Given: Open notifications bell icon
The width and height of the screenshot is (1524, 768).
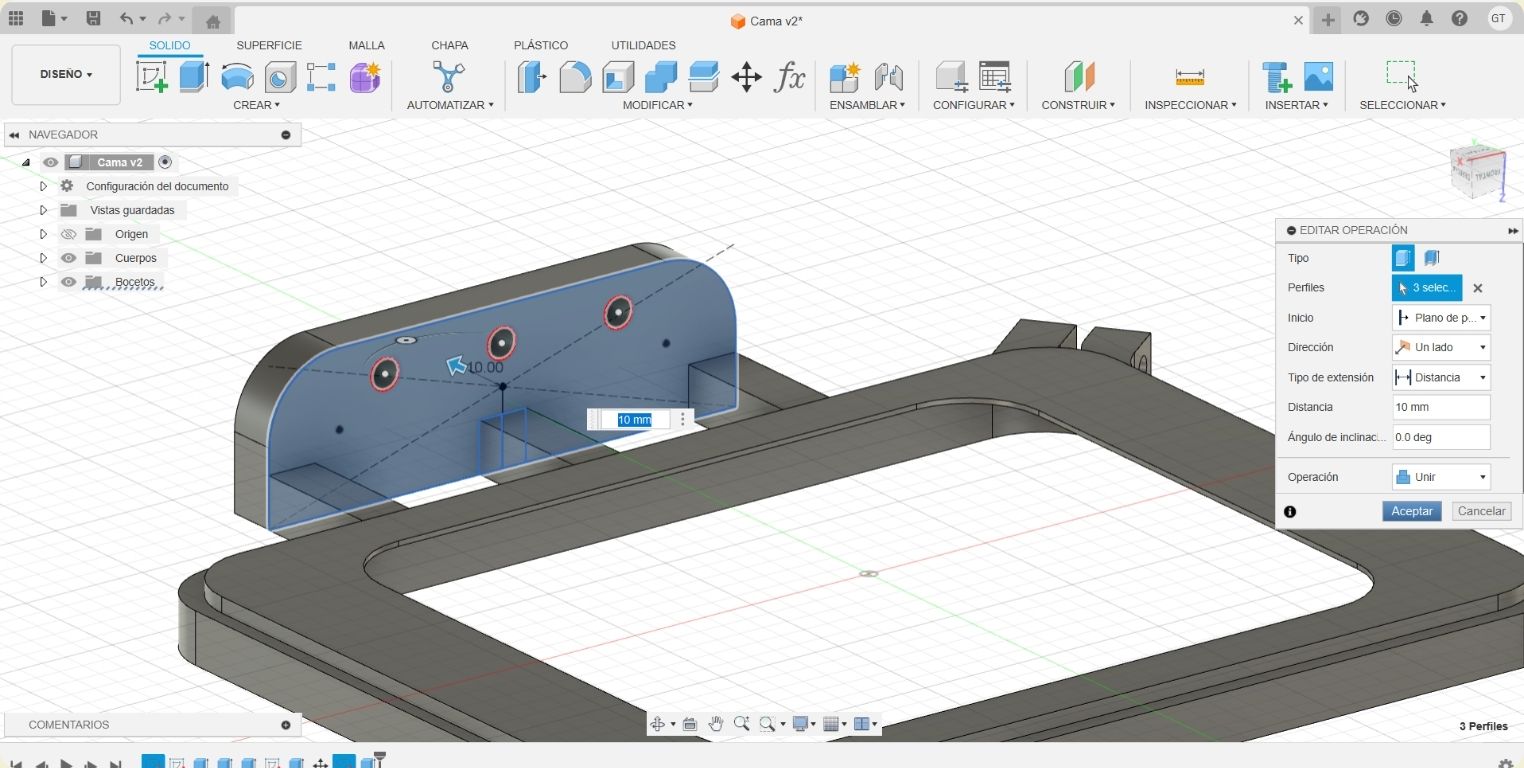Looking at the screenshot, I should tap(1427, 18).
